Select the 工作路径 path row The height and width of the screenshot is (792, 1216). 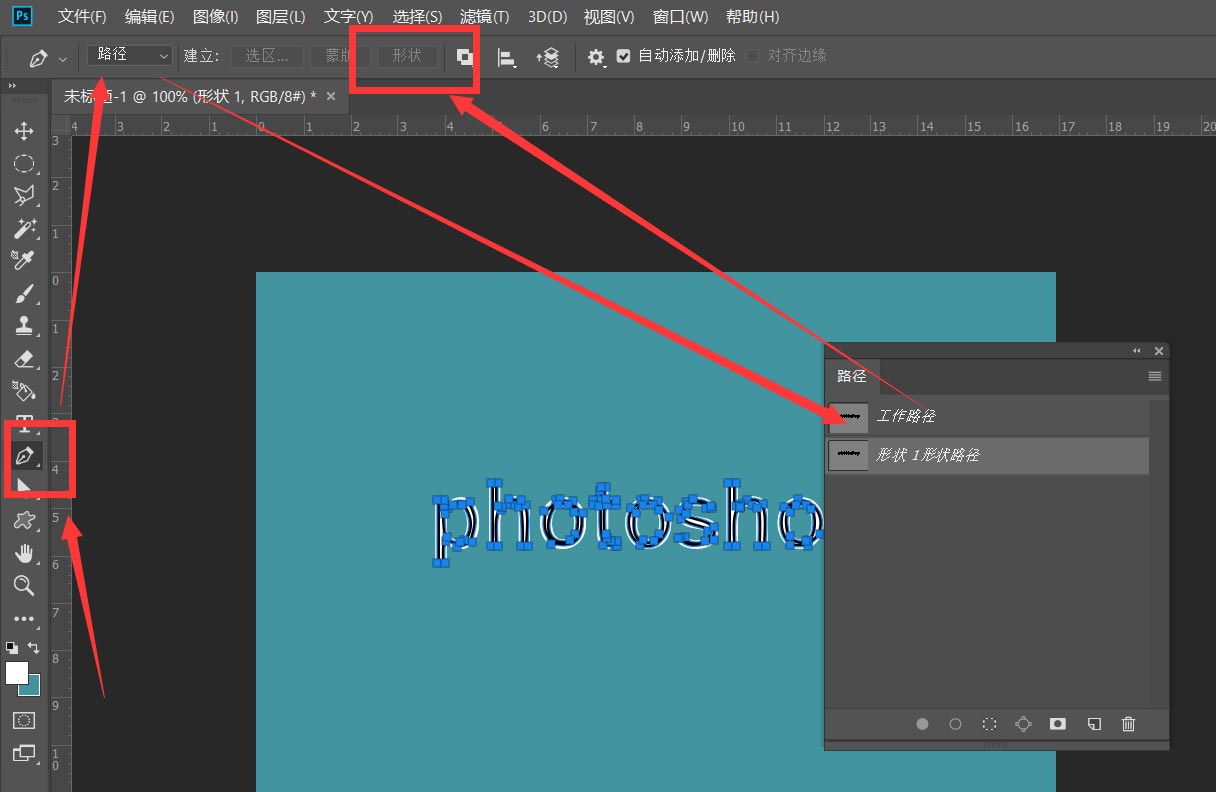coord(987,416)
